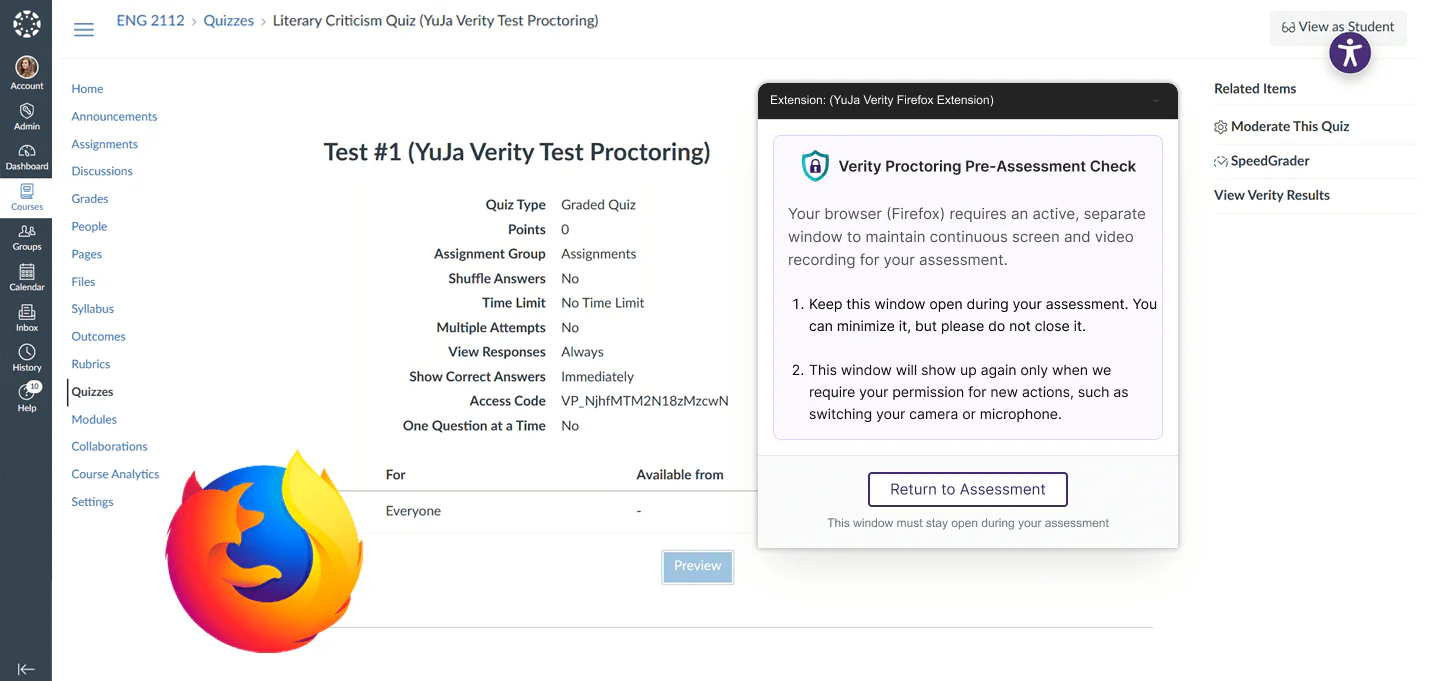The width and height of the screenshot is (1433, 681).
Task: Open the Inbox icon
Action: pyautogui.click(x=27, y=313)
